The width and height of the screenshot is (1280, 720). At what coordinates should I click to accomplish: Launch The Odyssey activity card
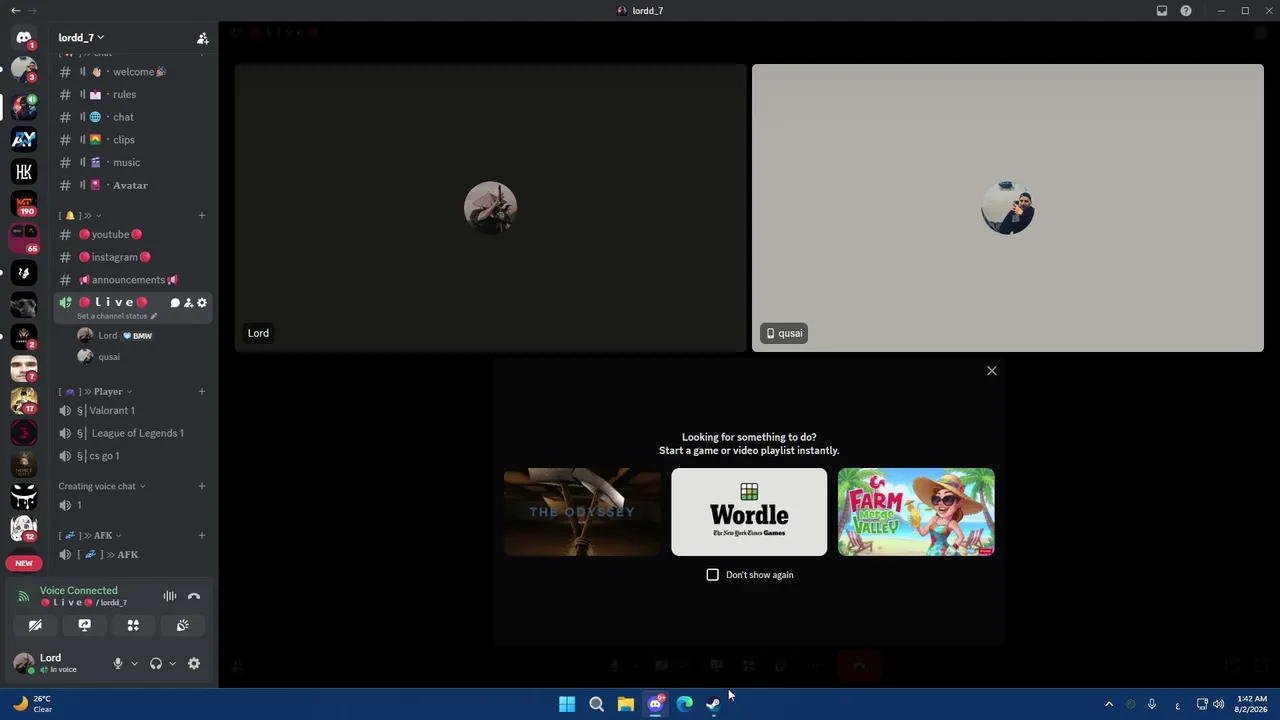tap(582, 512)
